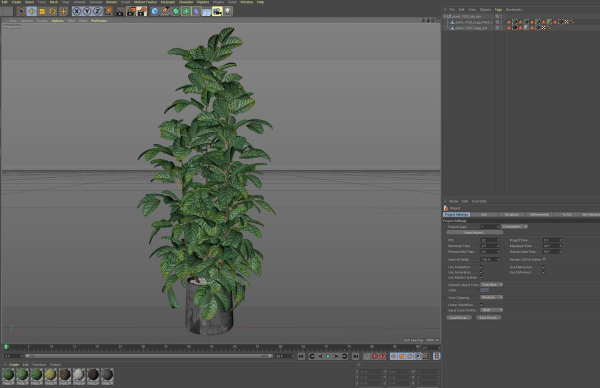
Task: Switch to Project Settings tab
Action: point(456,215)
